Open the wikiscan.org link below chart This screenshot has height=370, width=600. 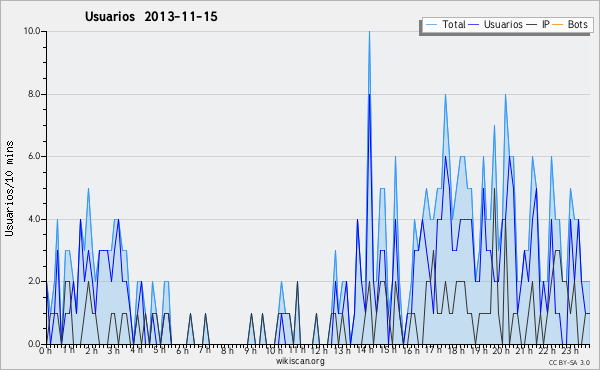pos(300,361)
